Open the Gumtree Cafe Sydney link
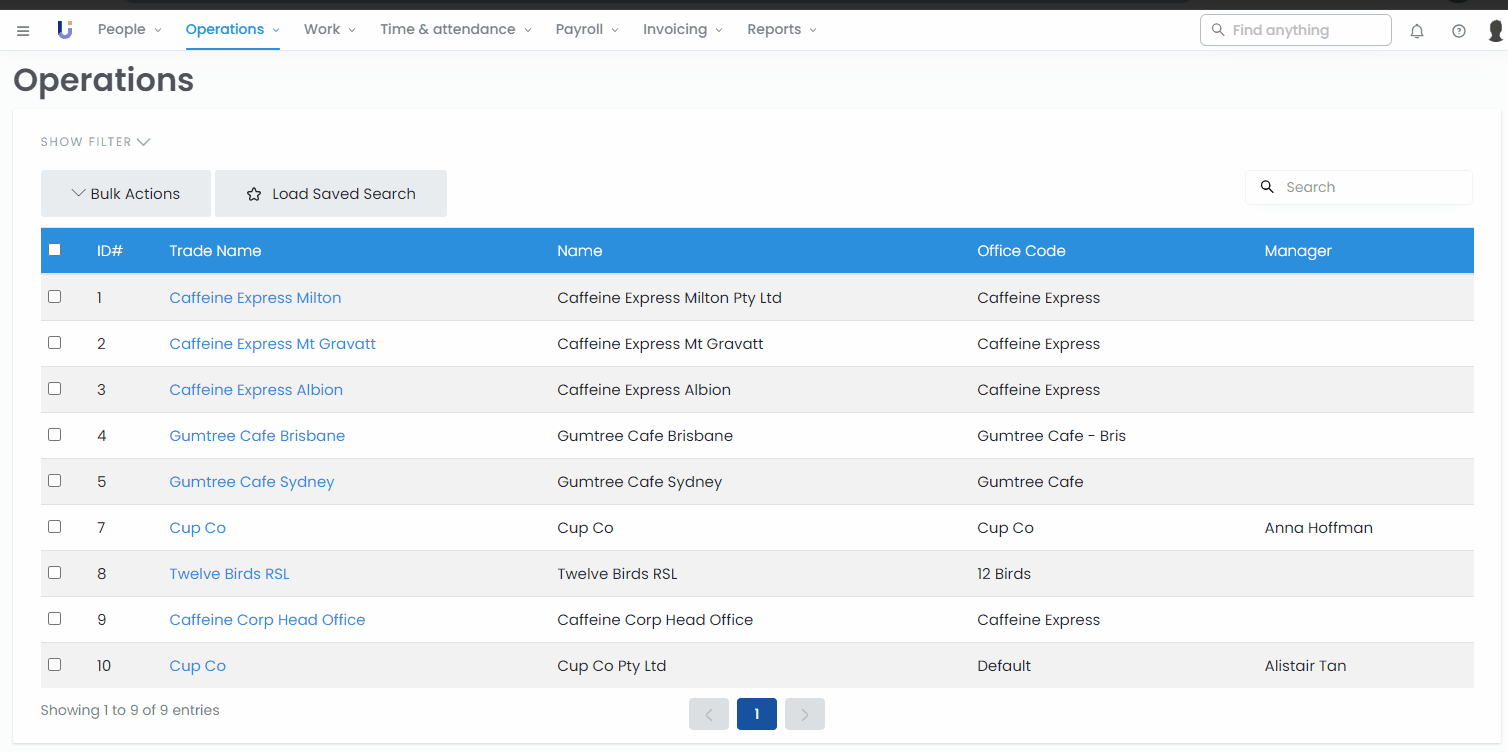1508x752 pixels. tap(252, 482)
